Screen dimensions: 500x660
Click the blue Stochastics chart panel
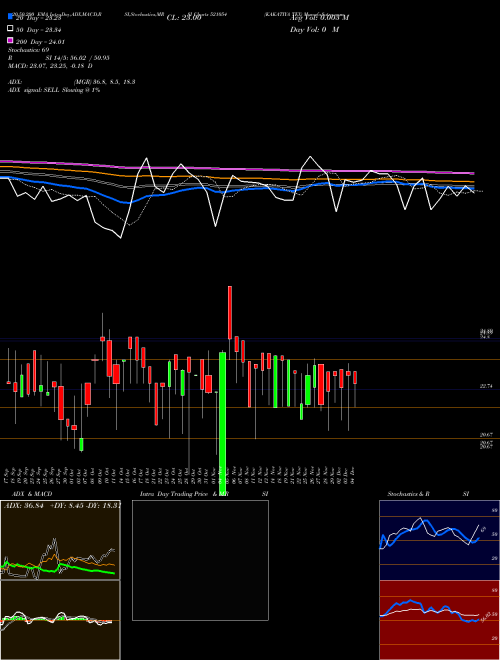point(439,540)
